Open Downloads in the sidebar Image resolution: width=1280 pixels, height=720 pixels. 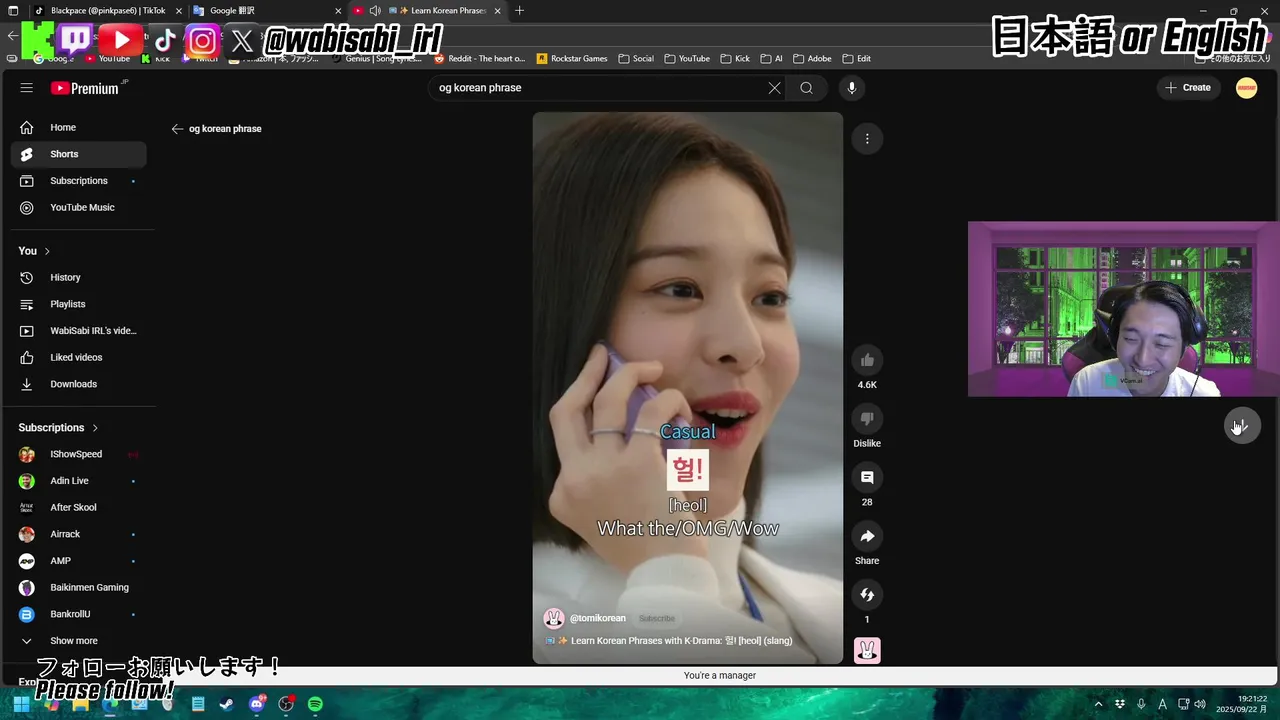[x=78, y=384]
